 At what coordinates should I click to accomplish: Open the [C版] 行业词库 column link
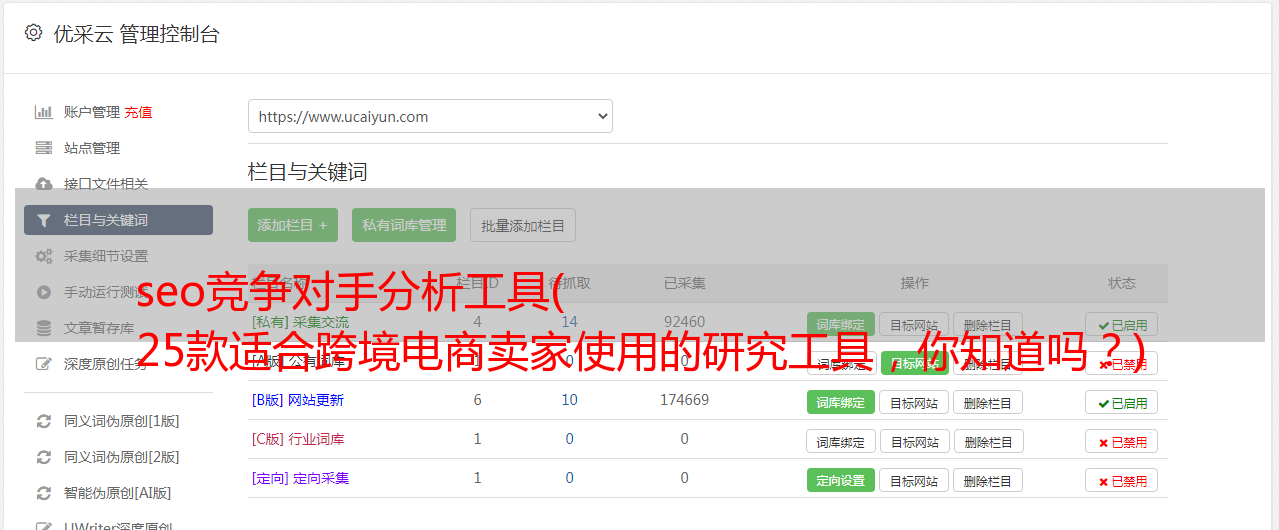298,439
